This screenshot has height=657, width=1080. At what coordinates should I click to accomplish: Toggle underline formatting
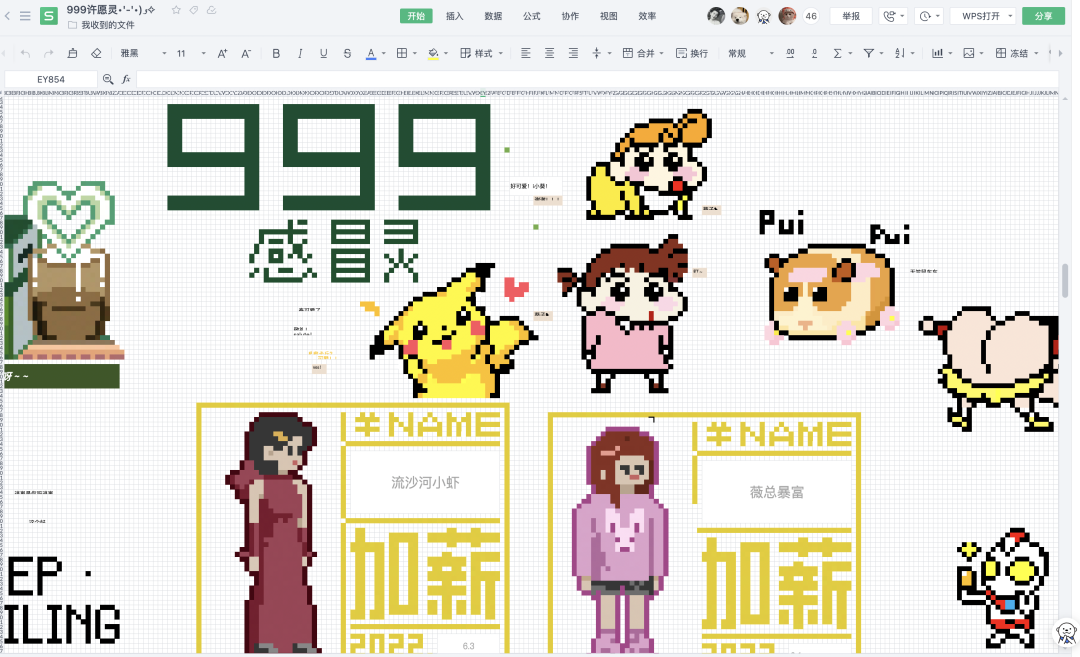(x=323, y=53)
